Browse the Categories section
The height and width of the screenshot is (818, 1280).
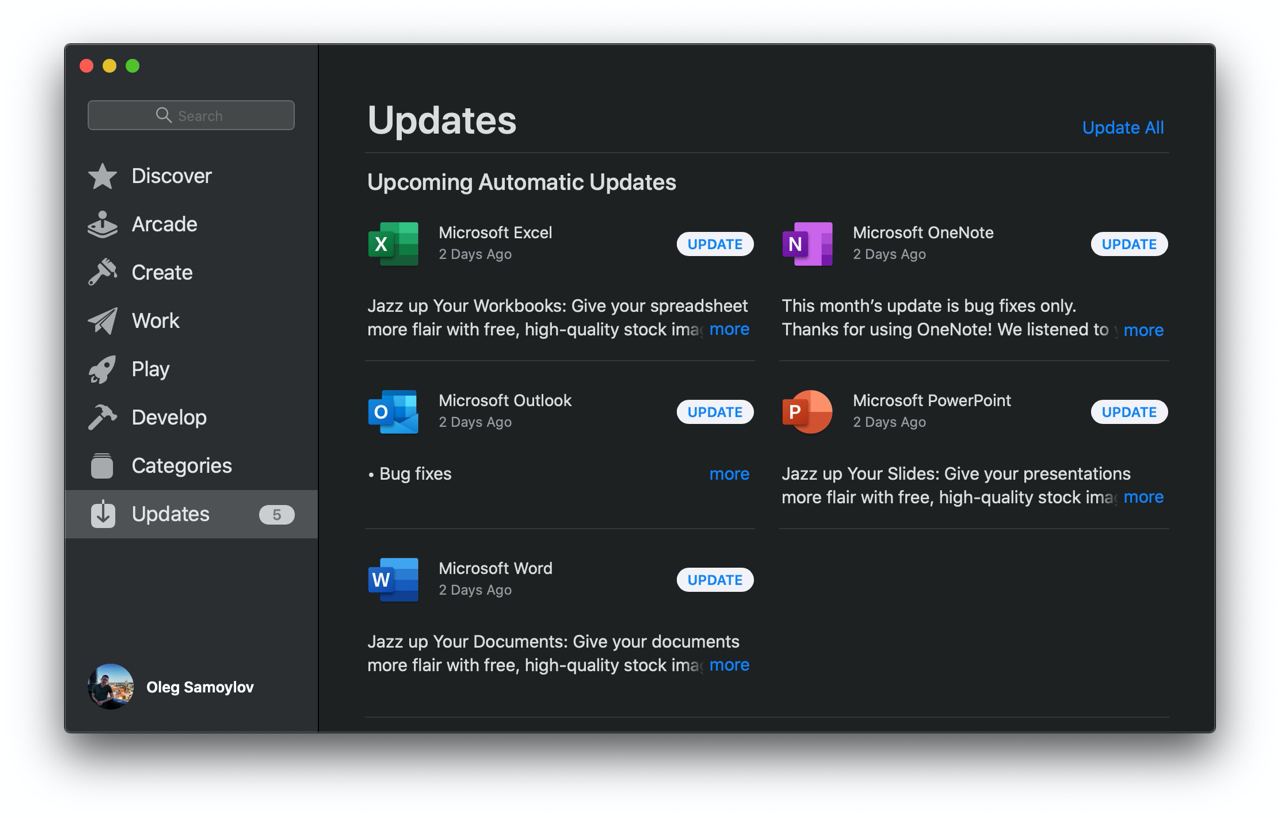[191, 465]
